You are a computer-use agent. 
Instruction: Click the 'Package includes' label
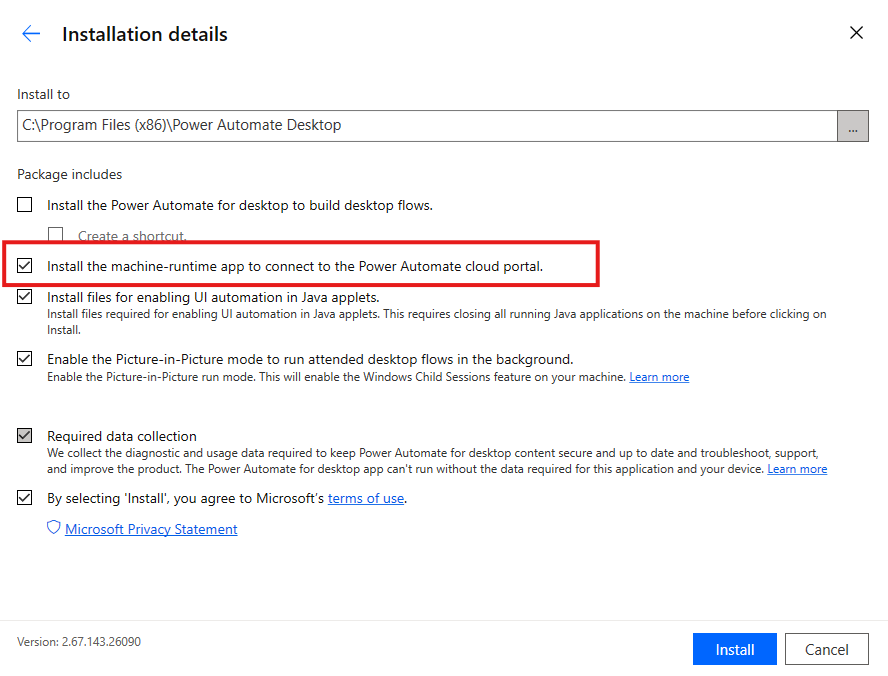coord(70,174)
